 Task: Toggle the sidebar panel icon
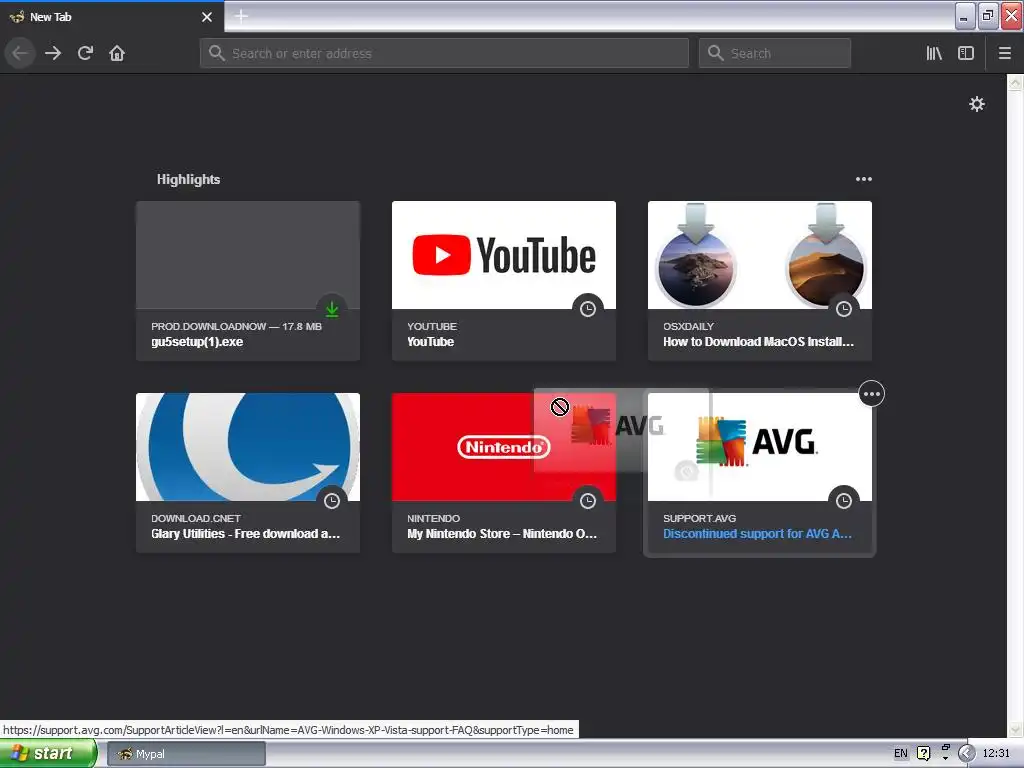[966, 53]
